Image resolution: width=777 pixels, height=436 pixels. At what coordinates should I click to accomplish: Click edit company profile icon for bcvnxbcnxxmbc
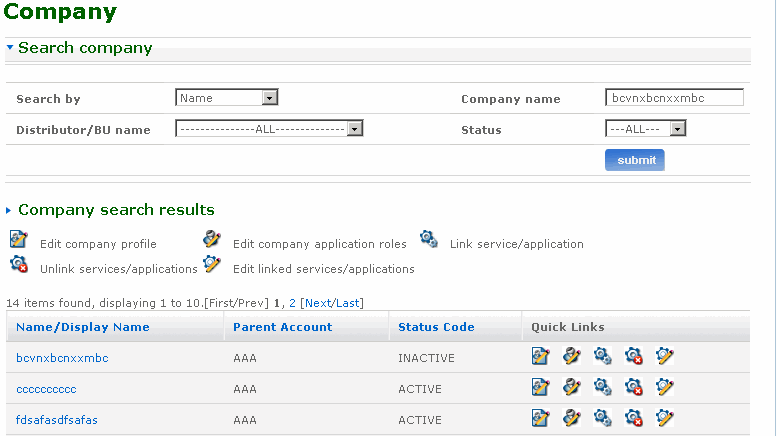coord(540,357)
